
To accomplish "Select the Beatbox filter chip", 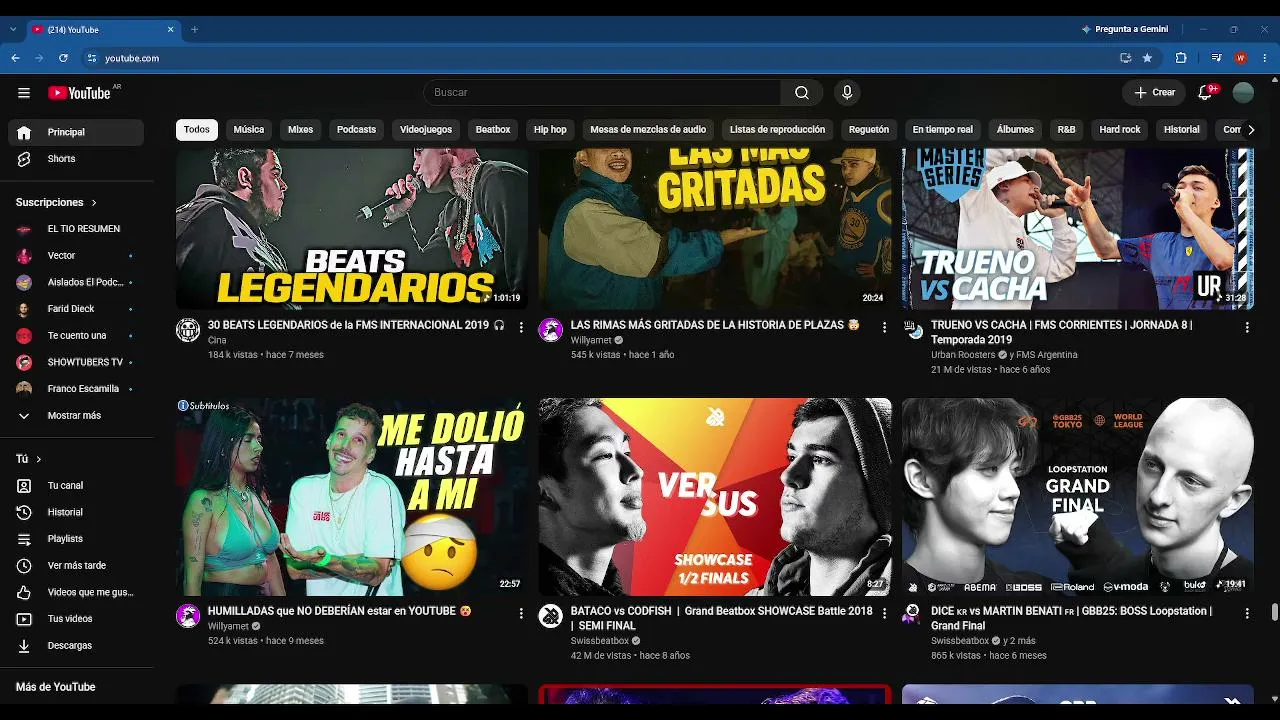I will coord(493,130).
